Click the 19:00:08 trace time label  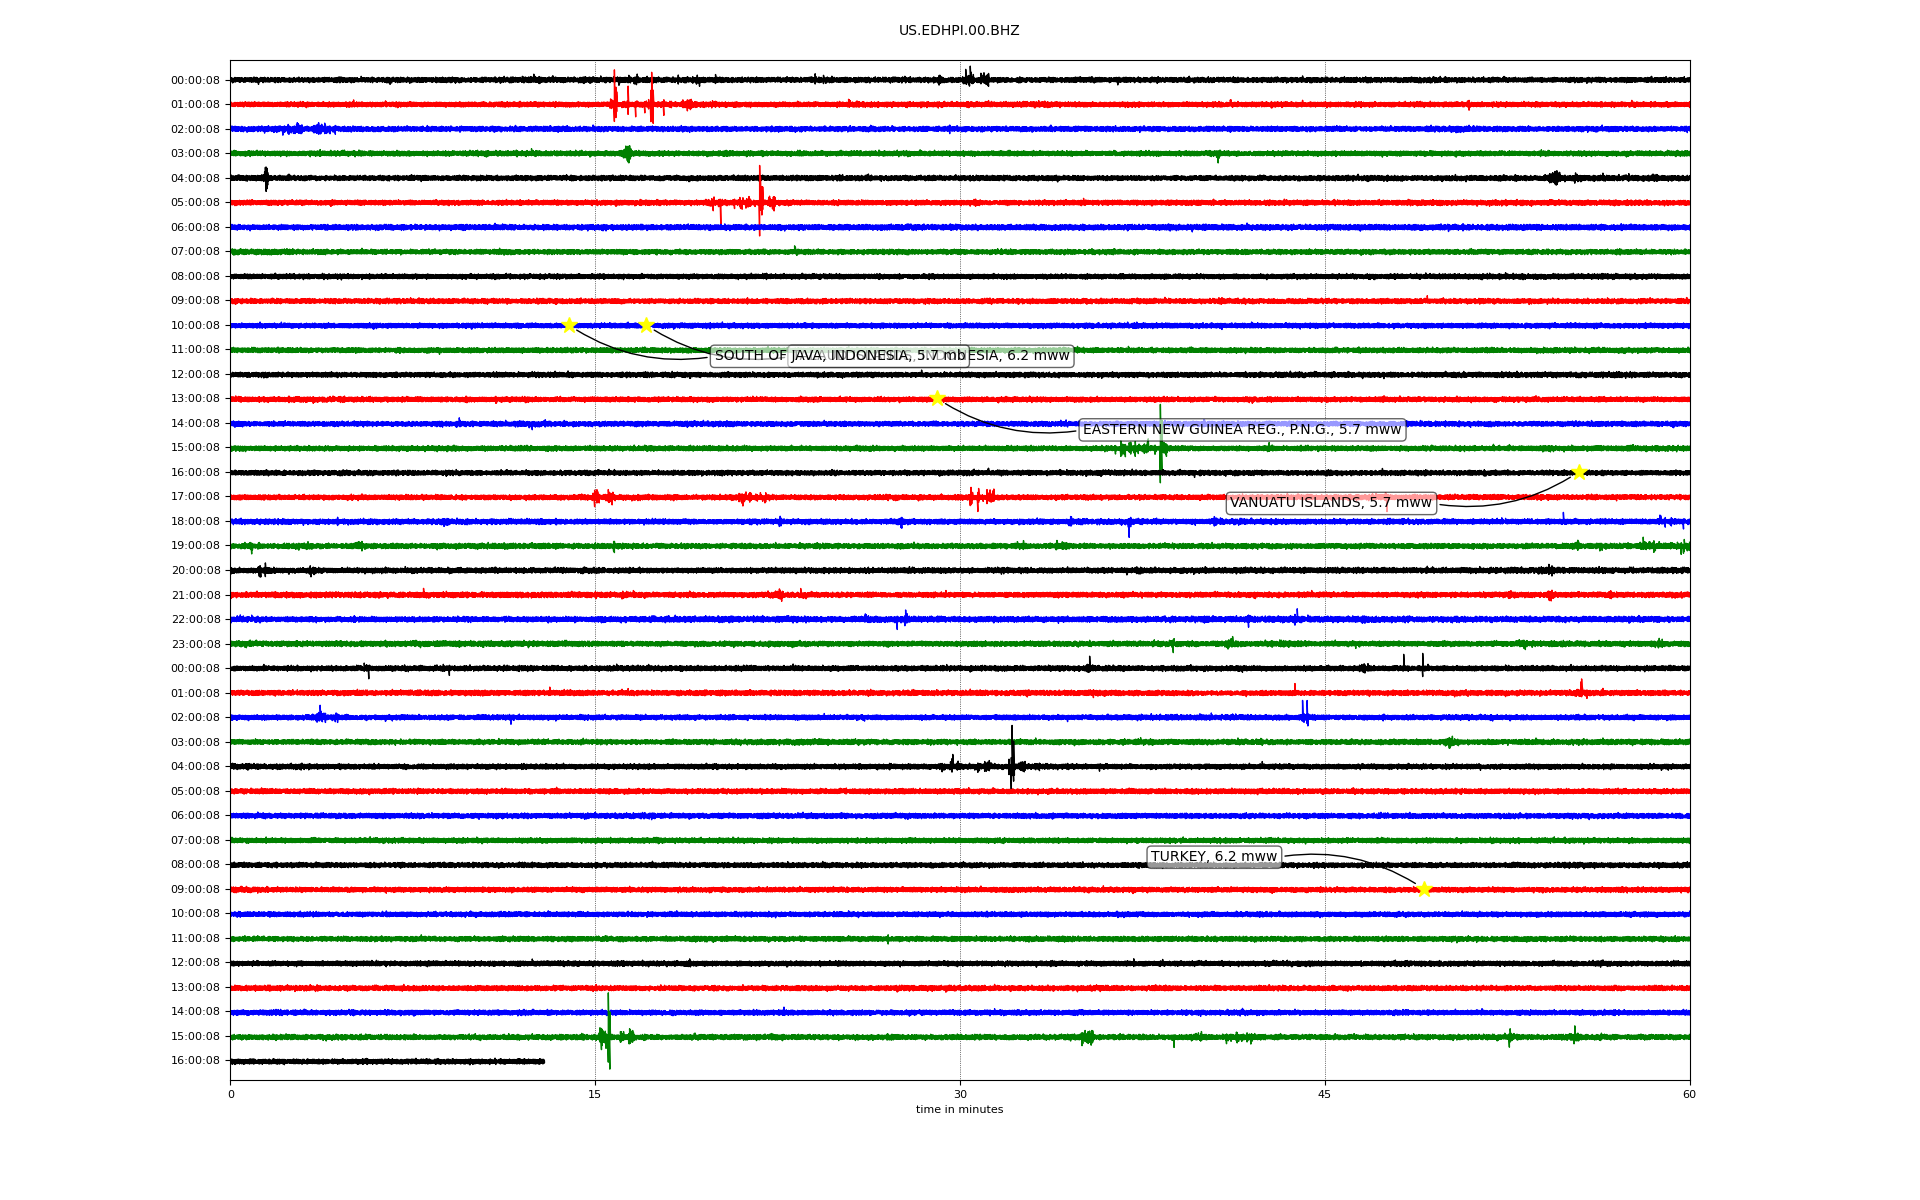195,546
